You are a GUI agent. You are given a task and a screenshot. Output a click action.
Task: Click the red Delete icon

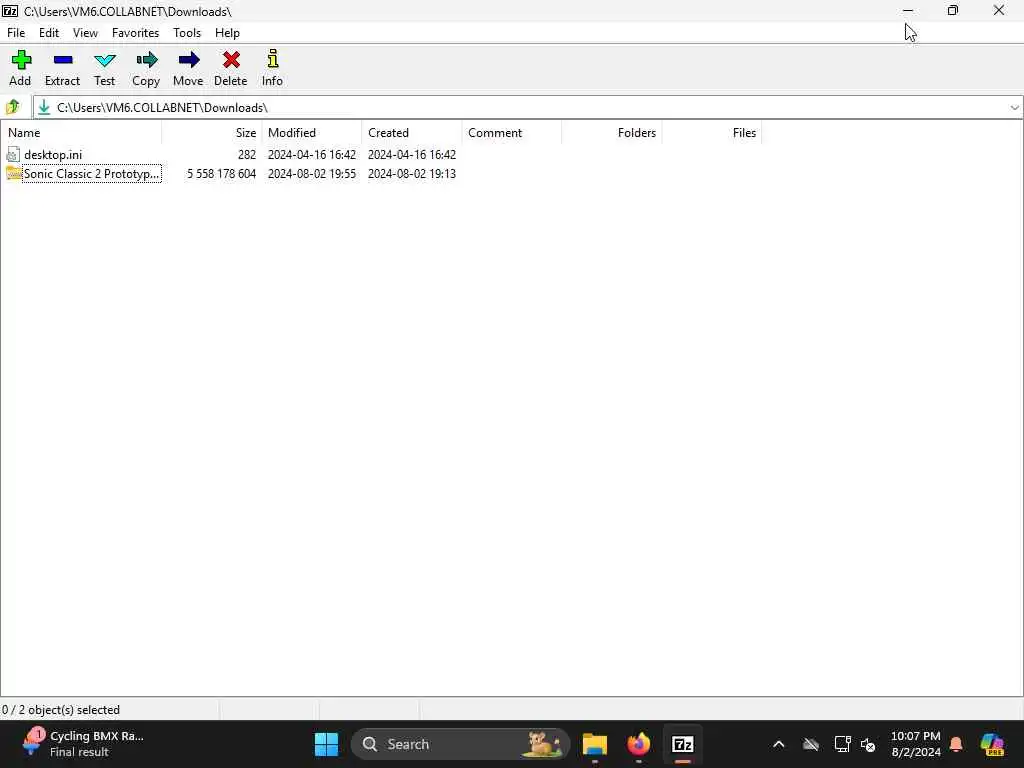[231, 60]
